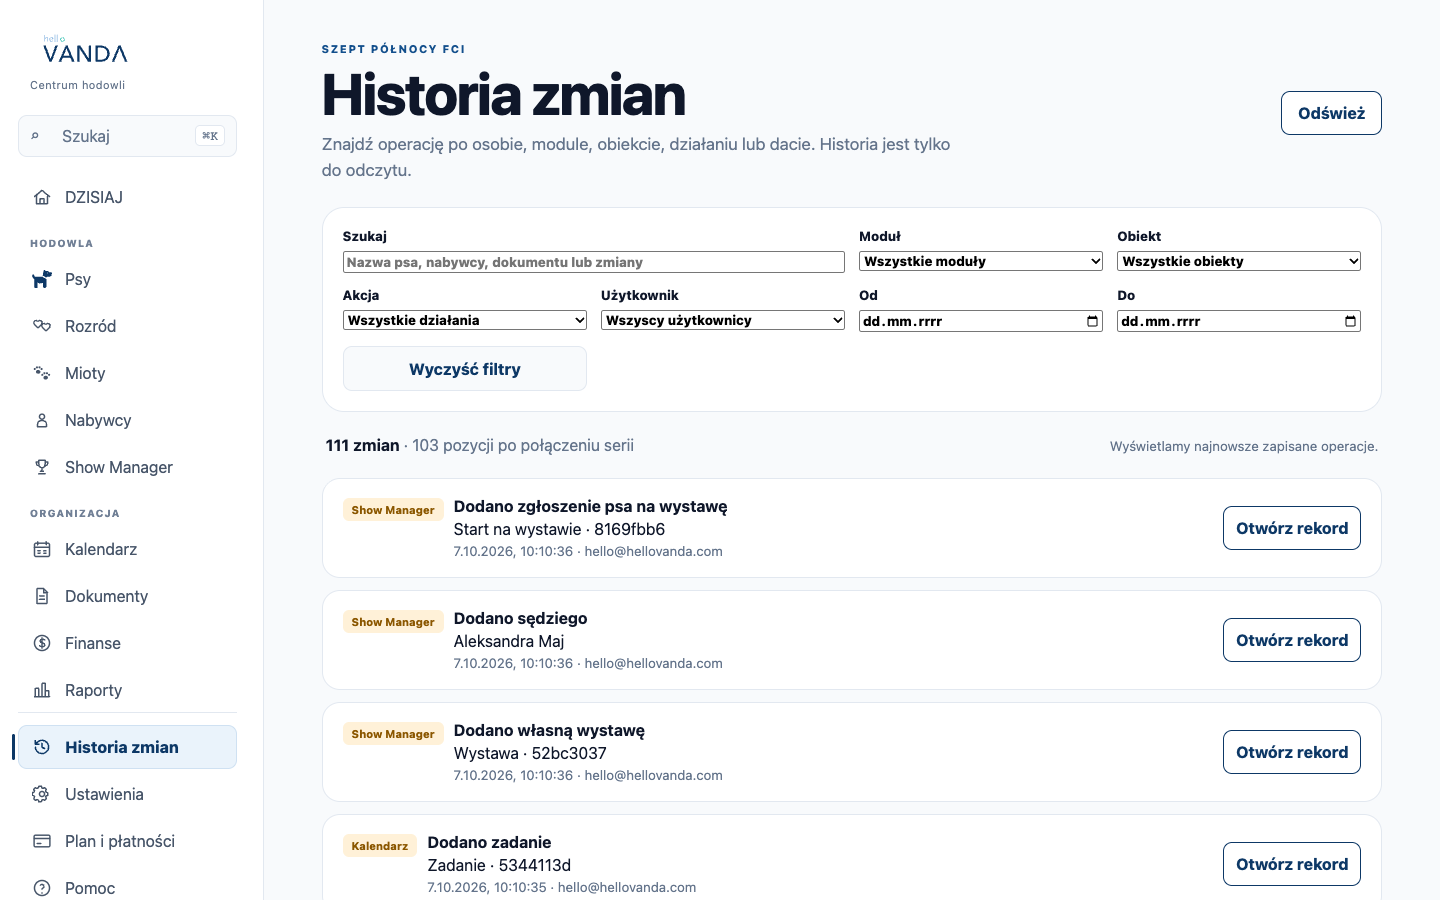Clear filters with Wyczyść filtry

click(x=465, y=369)
